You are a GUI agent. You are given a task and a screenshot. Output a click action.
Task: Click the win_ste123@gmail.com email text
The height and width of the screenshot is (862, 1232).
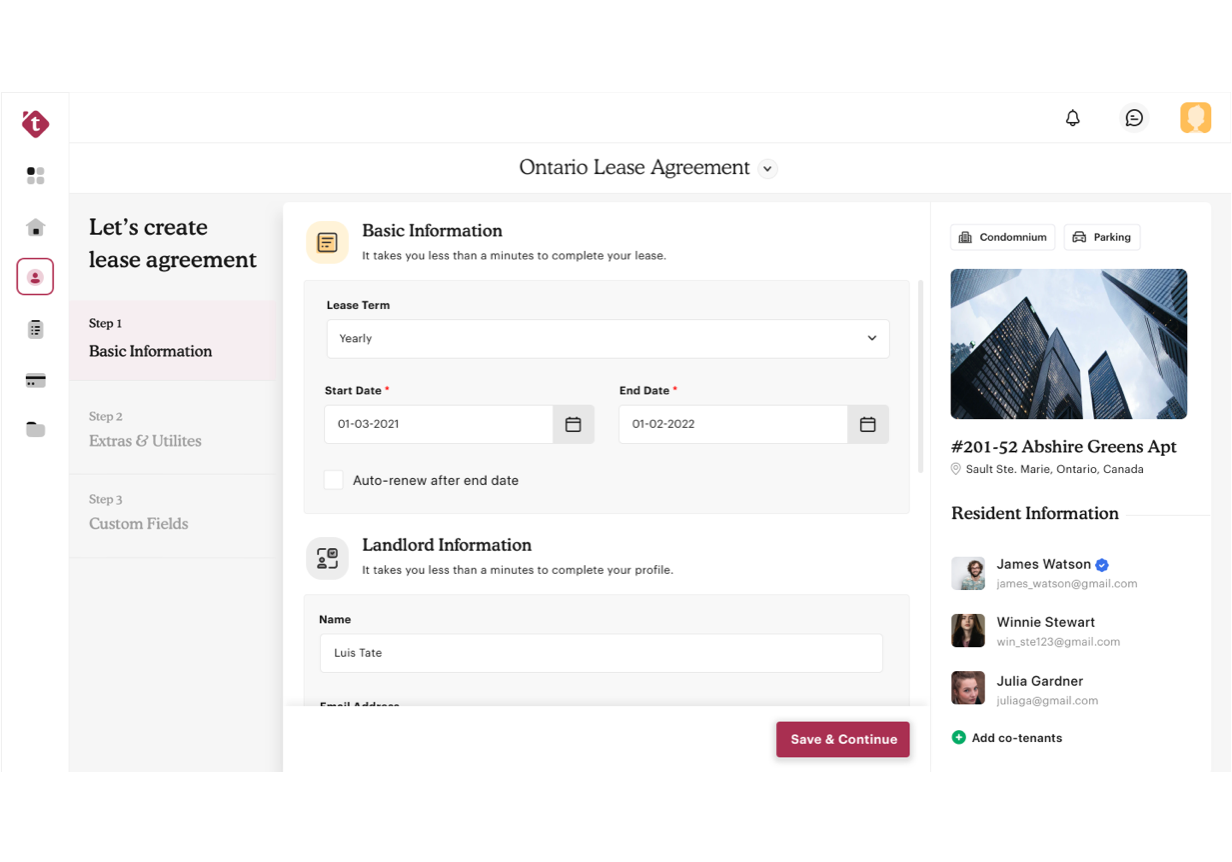pyautogui.click(x=1058, y=642)
